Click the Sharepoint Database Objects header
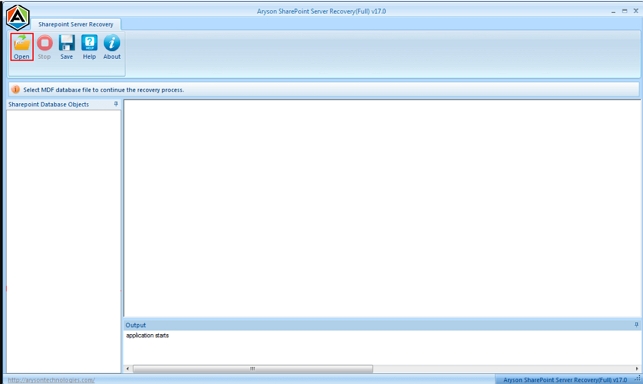This screenshot has height=384, width=643. pos(64,104)
